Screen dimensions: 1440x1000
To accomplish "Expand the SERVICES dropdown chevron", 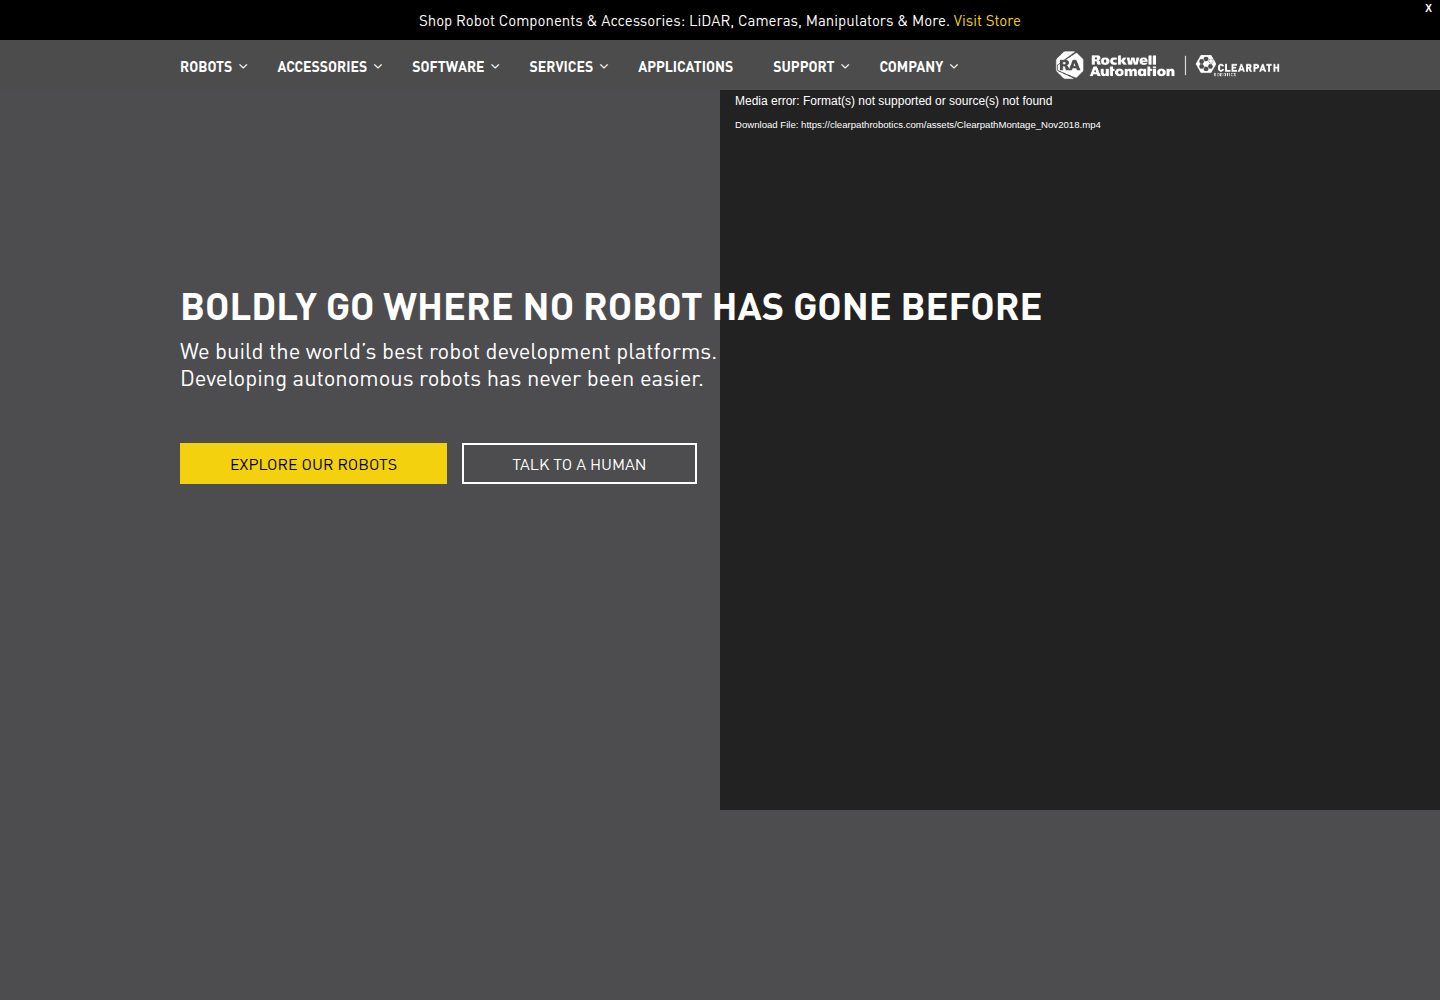I will click(x=604, y=66).
